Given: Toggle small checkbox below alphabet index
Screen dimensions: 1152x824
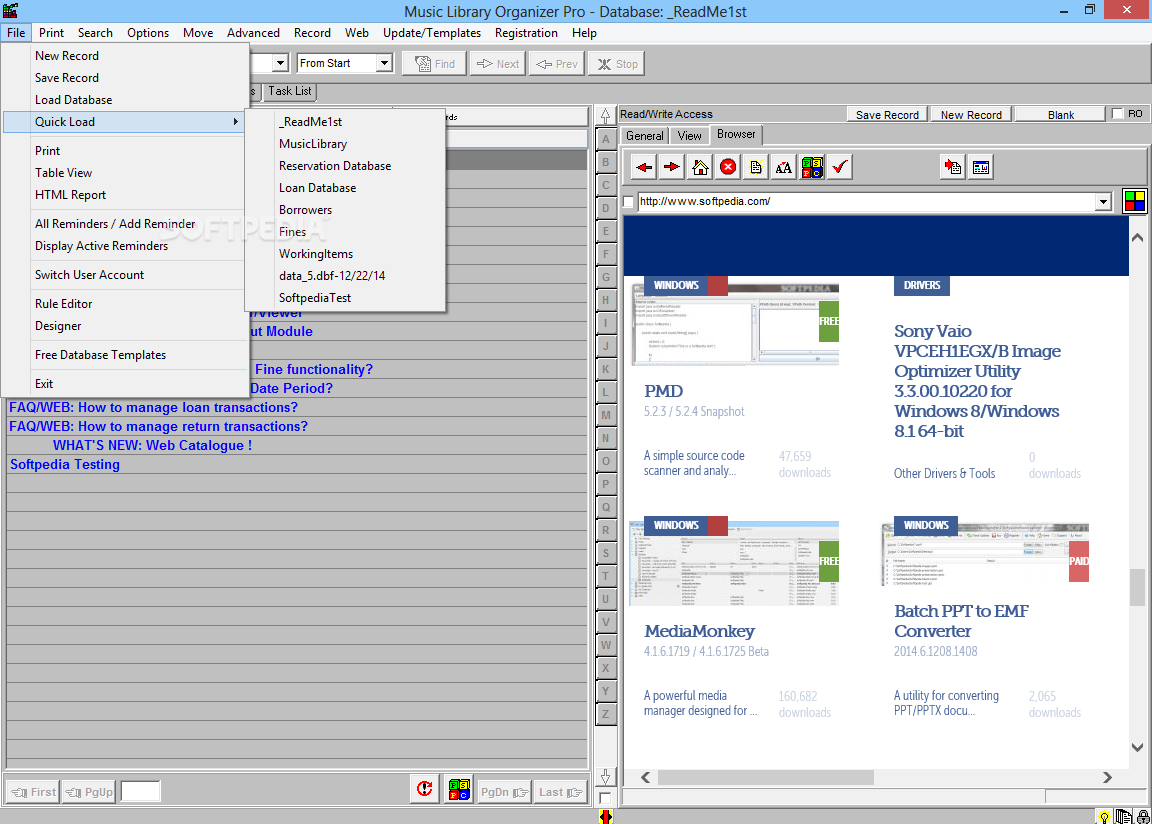Looking at the screenshot, I should (x=605, y=798).
